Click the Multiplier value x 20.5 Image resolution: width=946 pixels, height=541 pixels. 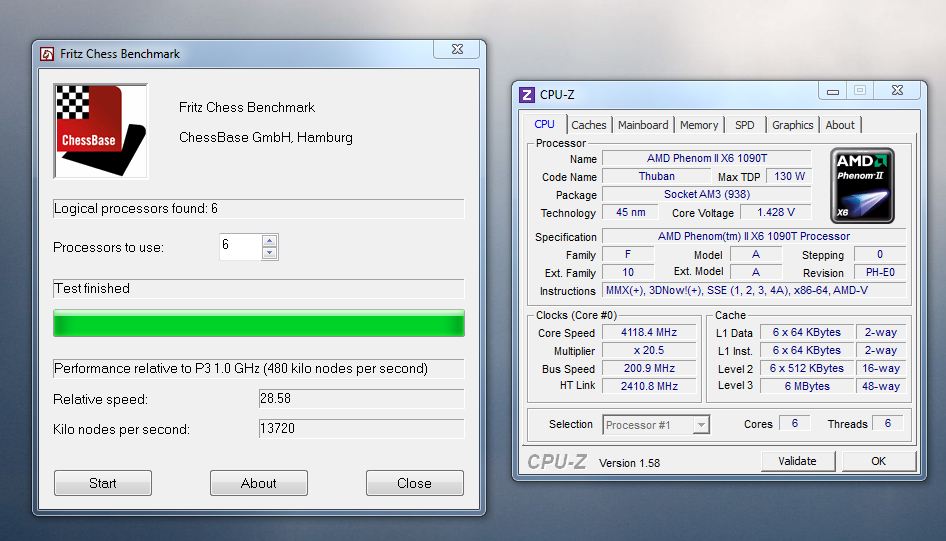[649, 350]
